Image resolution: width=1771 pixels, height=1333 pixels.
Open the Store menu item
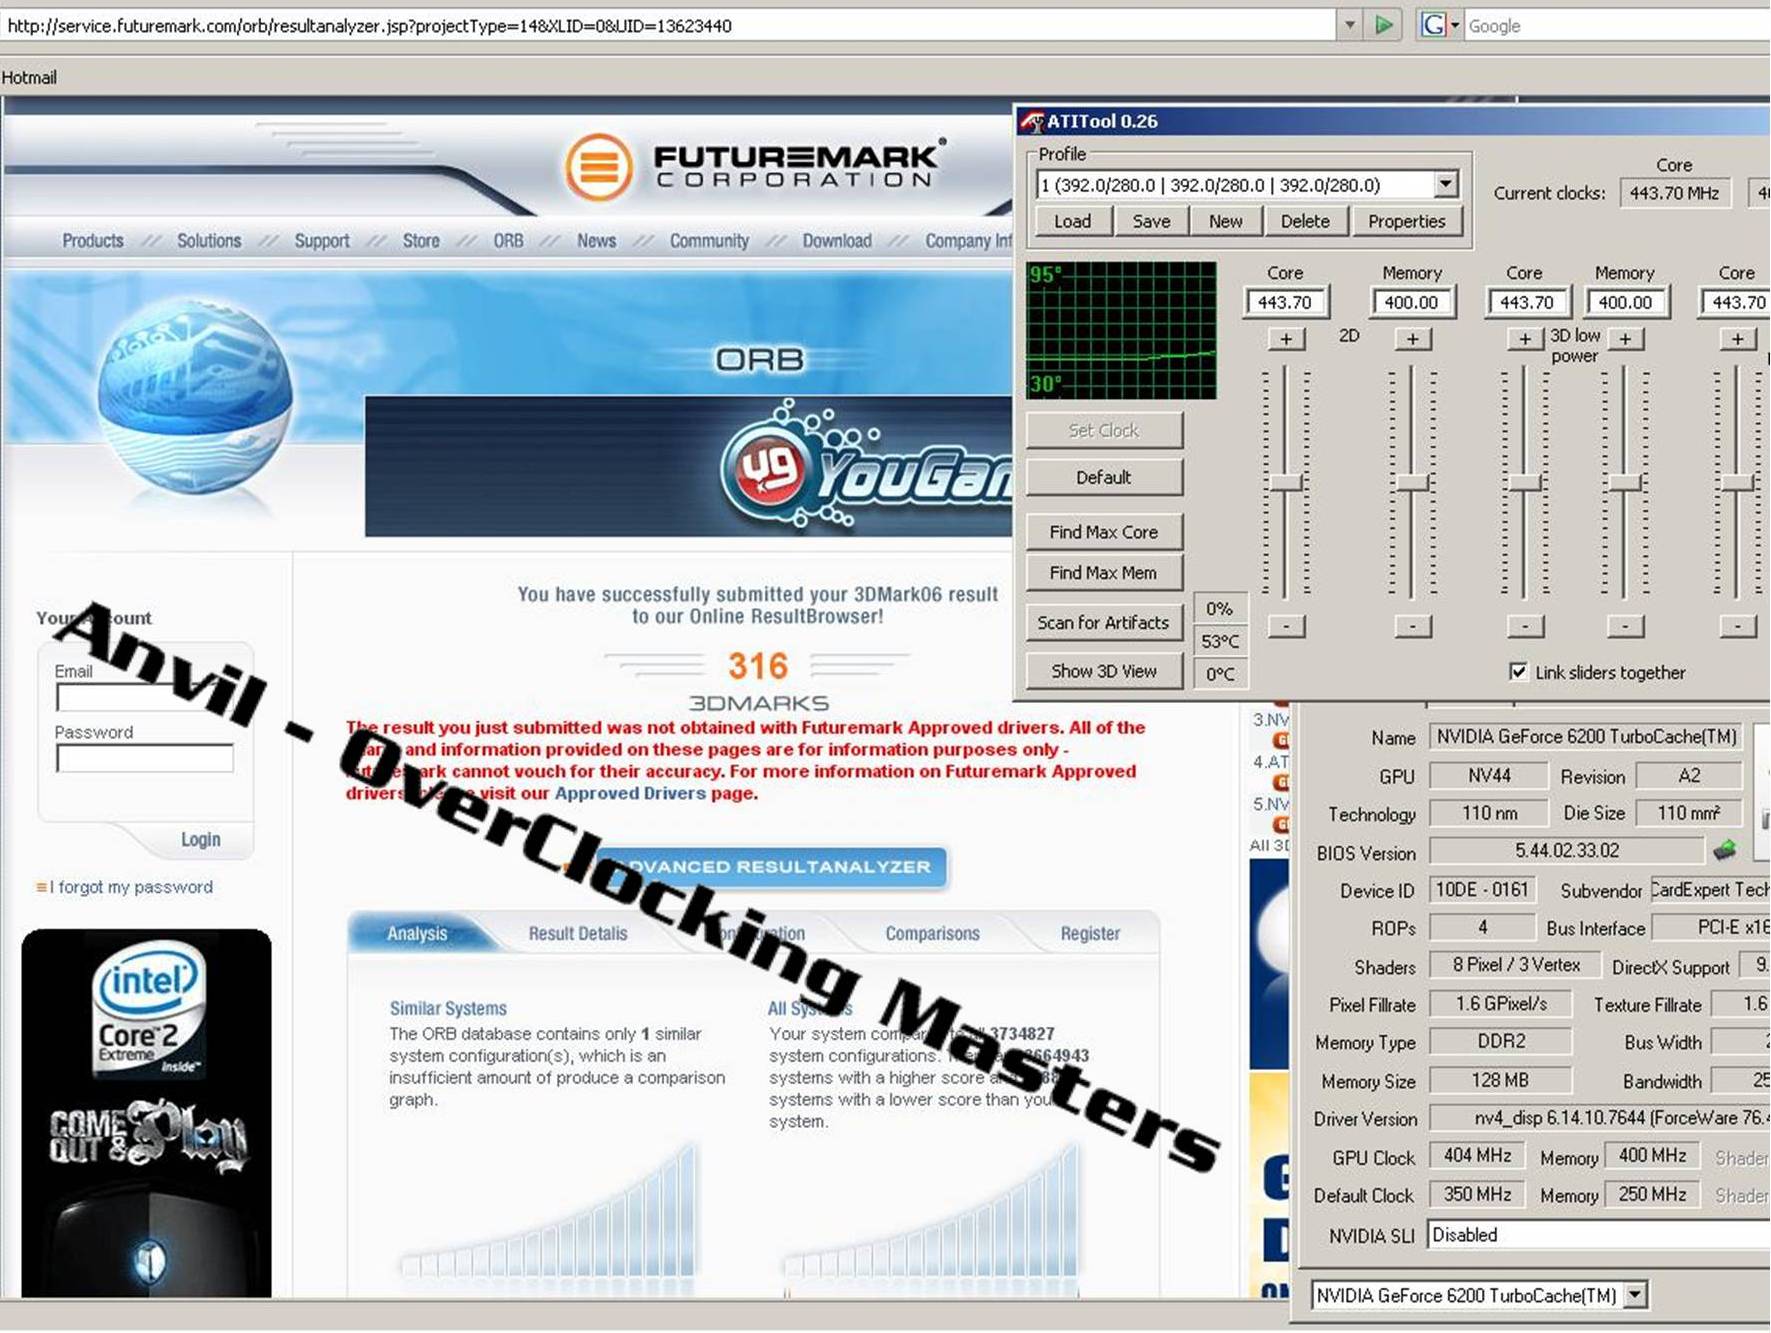click(x=421, y=241)
